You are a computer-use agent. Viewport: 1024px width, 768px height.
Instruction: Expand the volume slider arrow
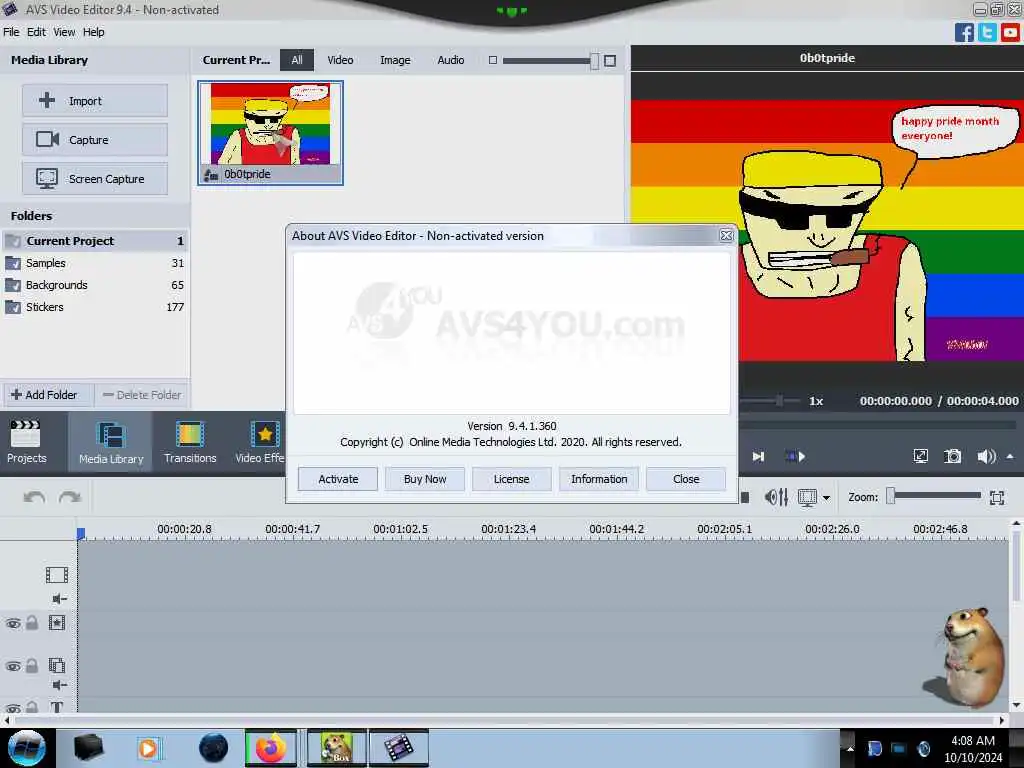(x=1010, y=456)
